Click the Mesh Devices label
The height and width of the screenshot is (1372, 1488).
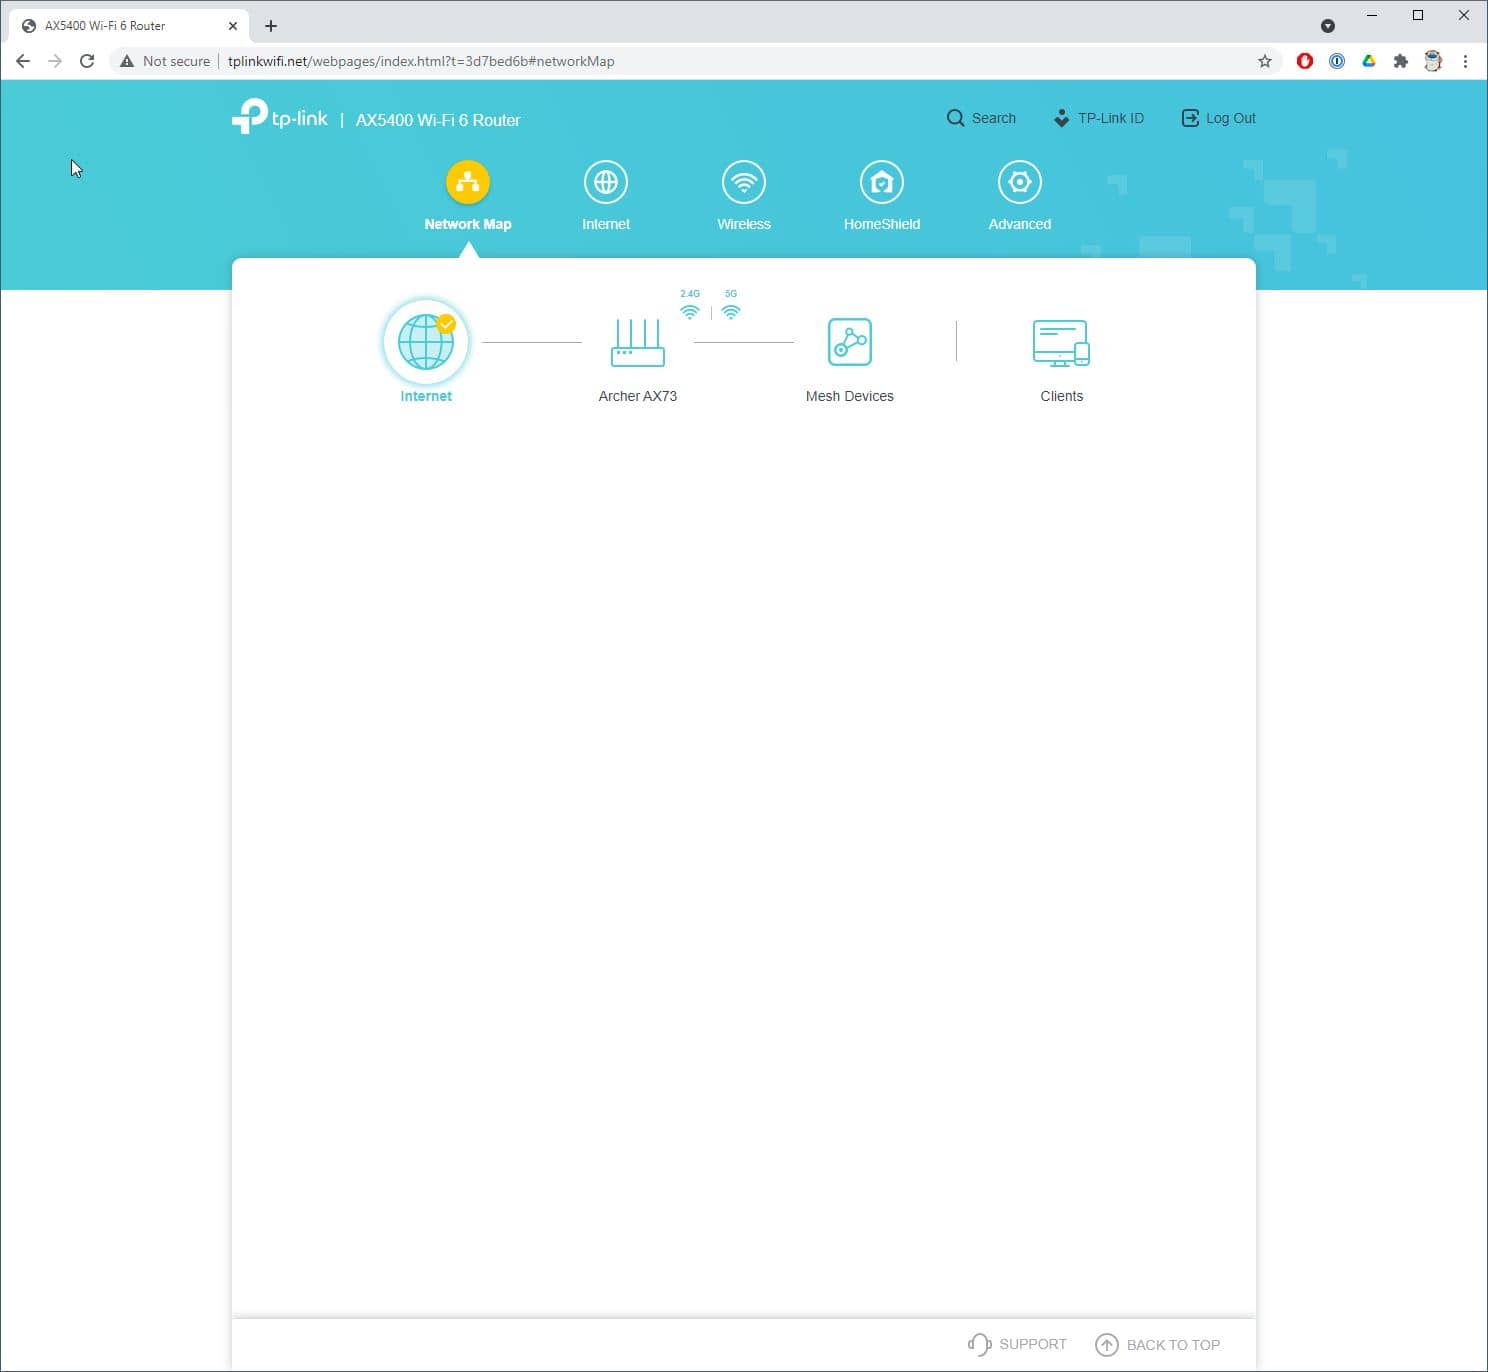850,396
